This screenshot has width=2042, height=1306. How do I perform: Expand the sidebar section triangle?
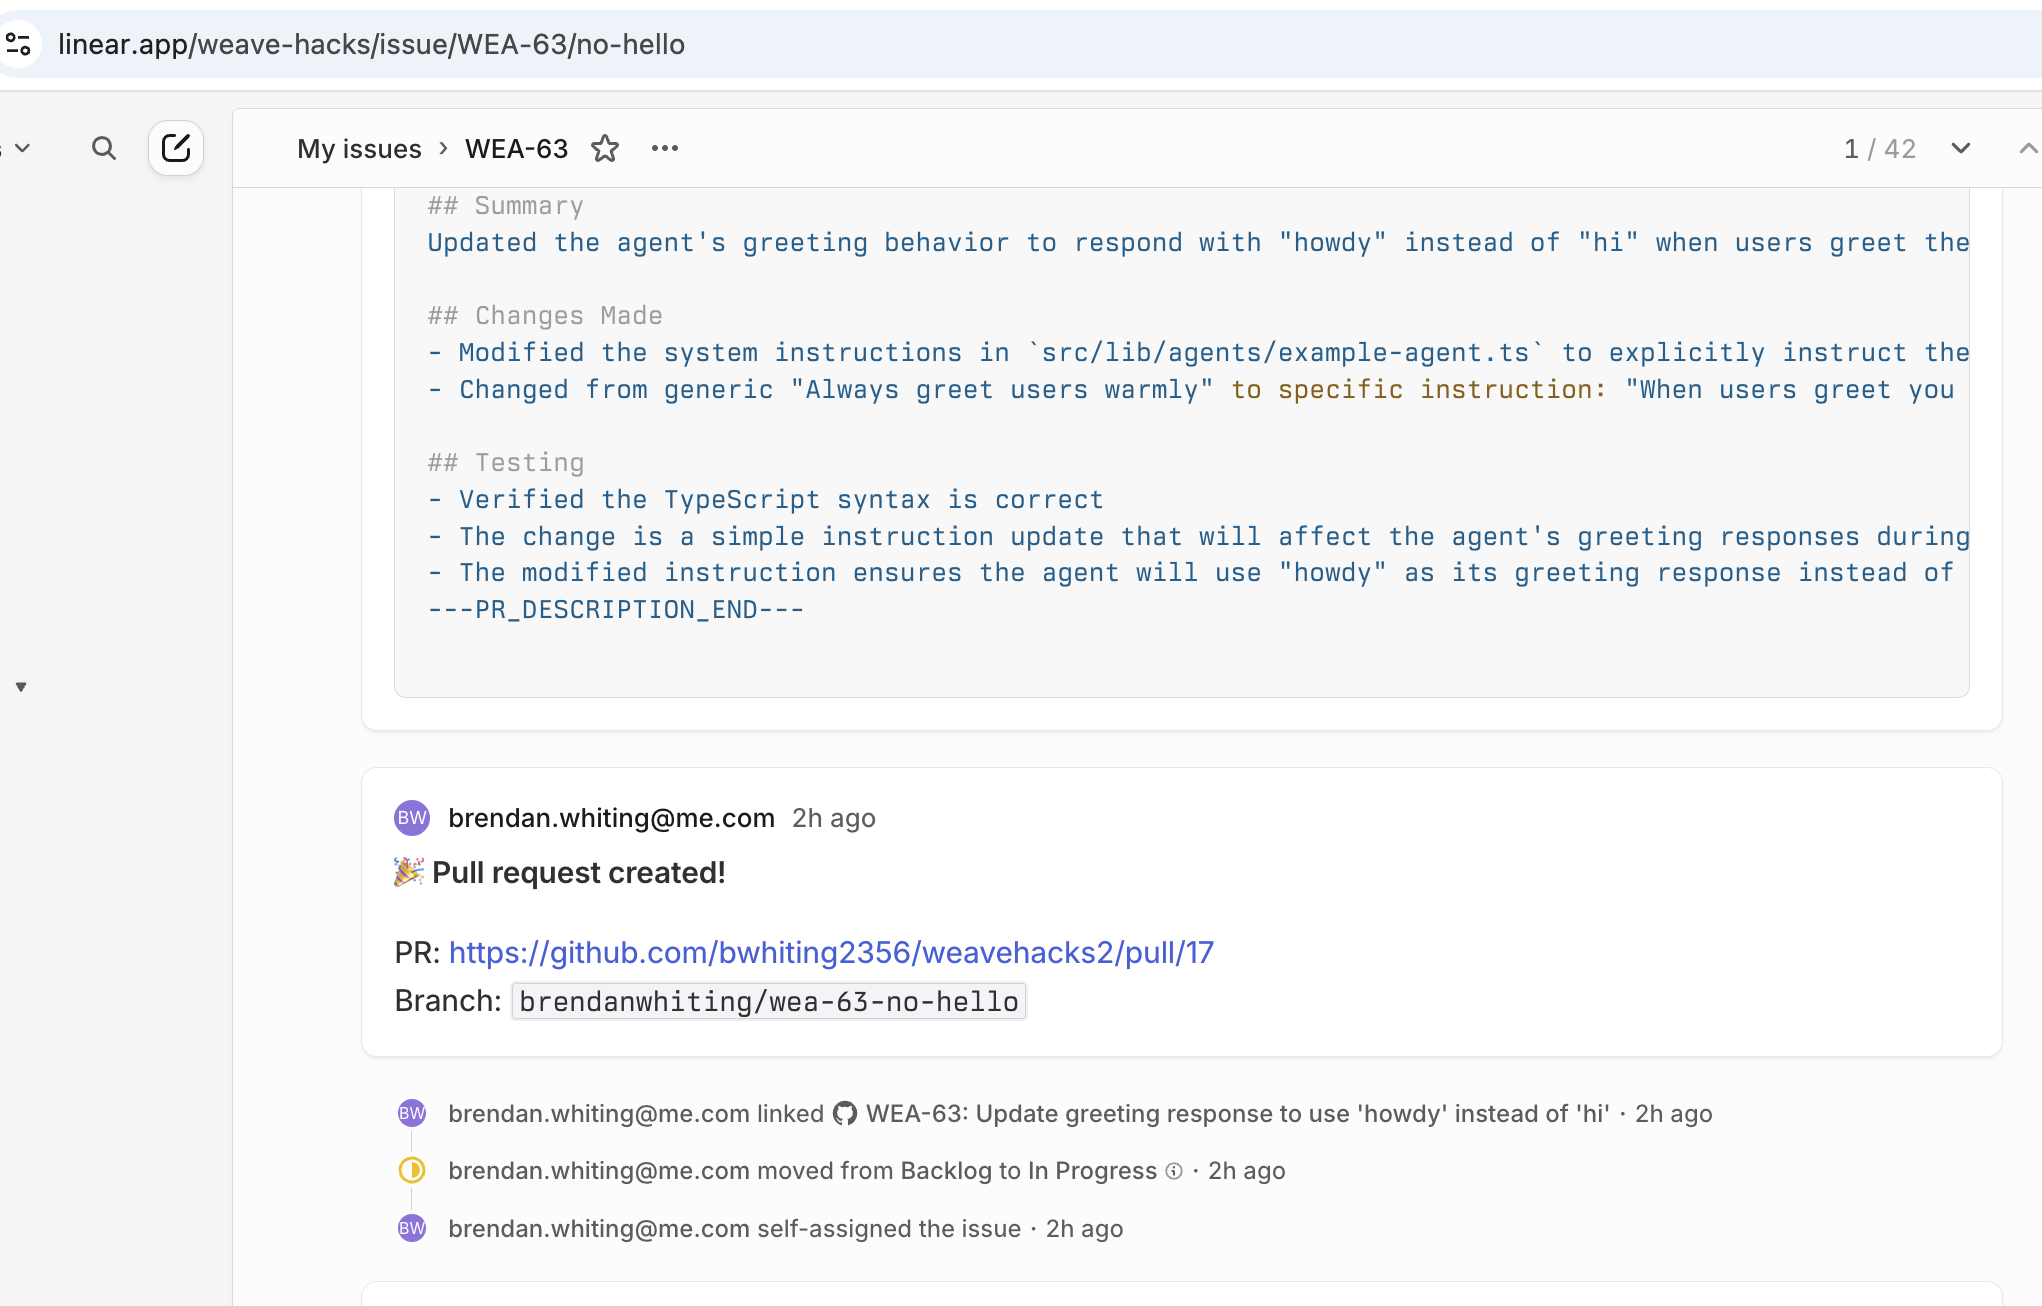click(x=21, y=687)
